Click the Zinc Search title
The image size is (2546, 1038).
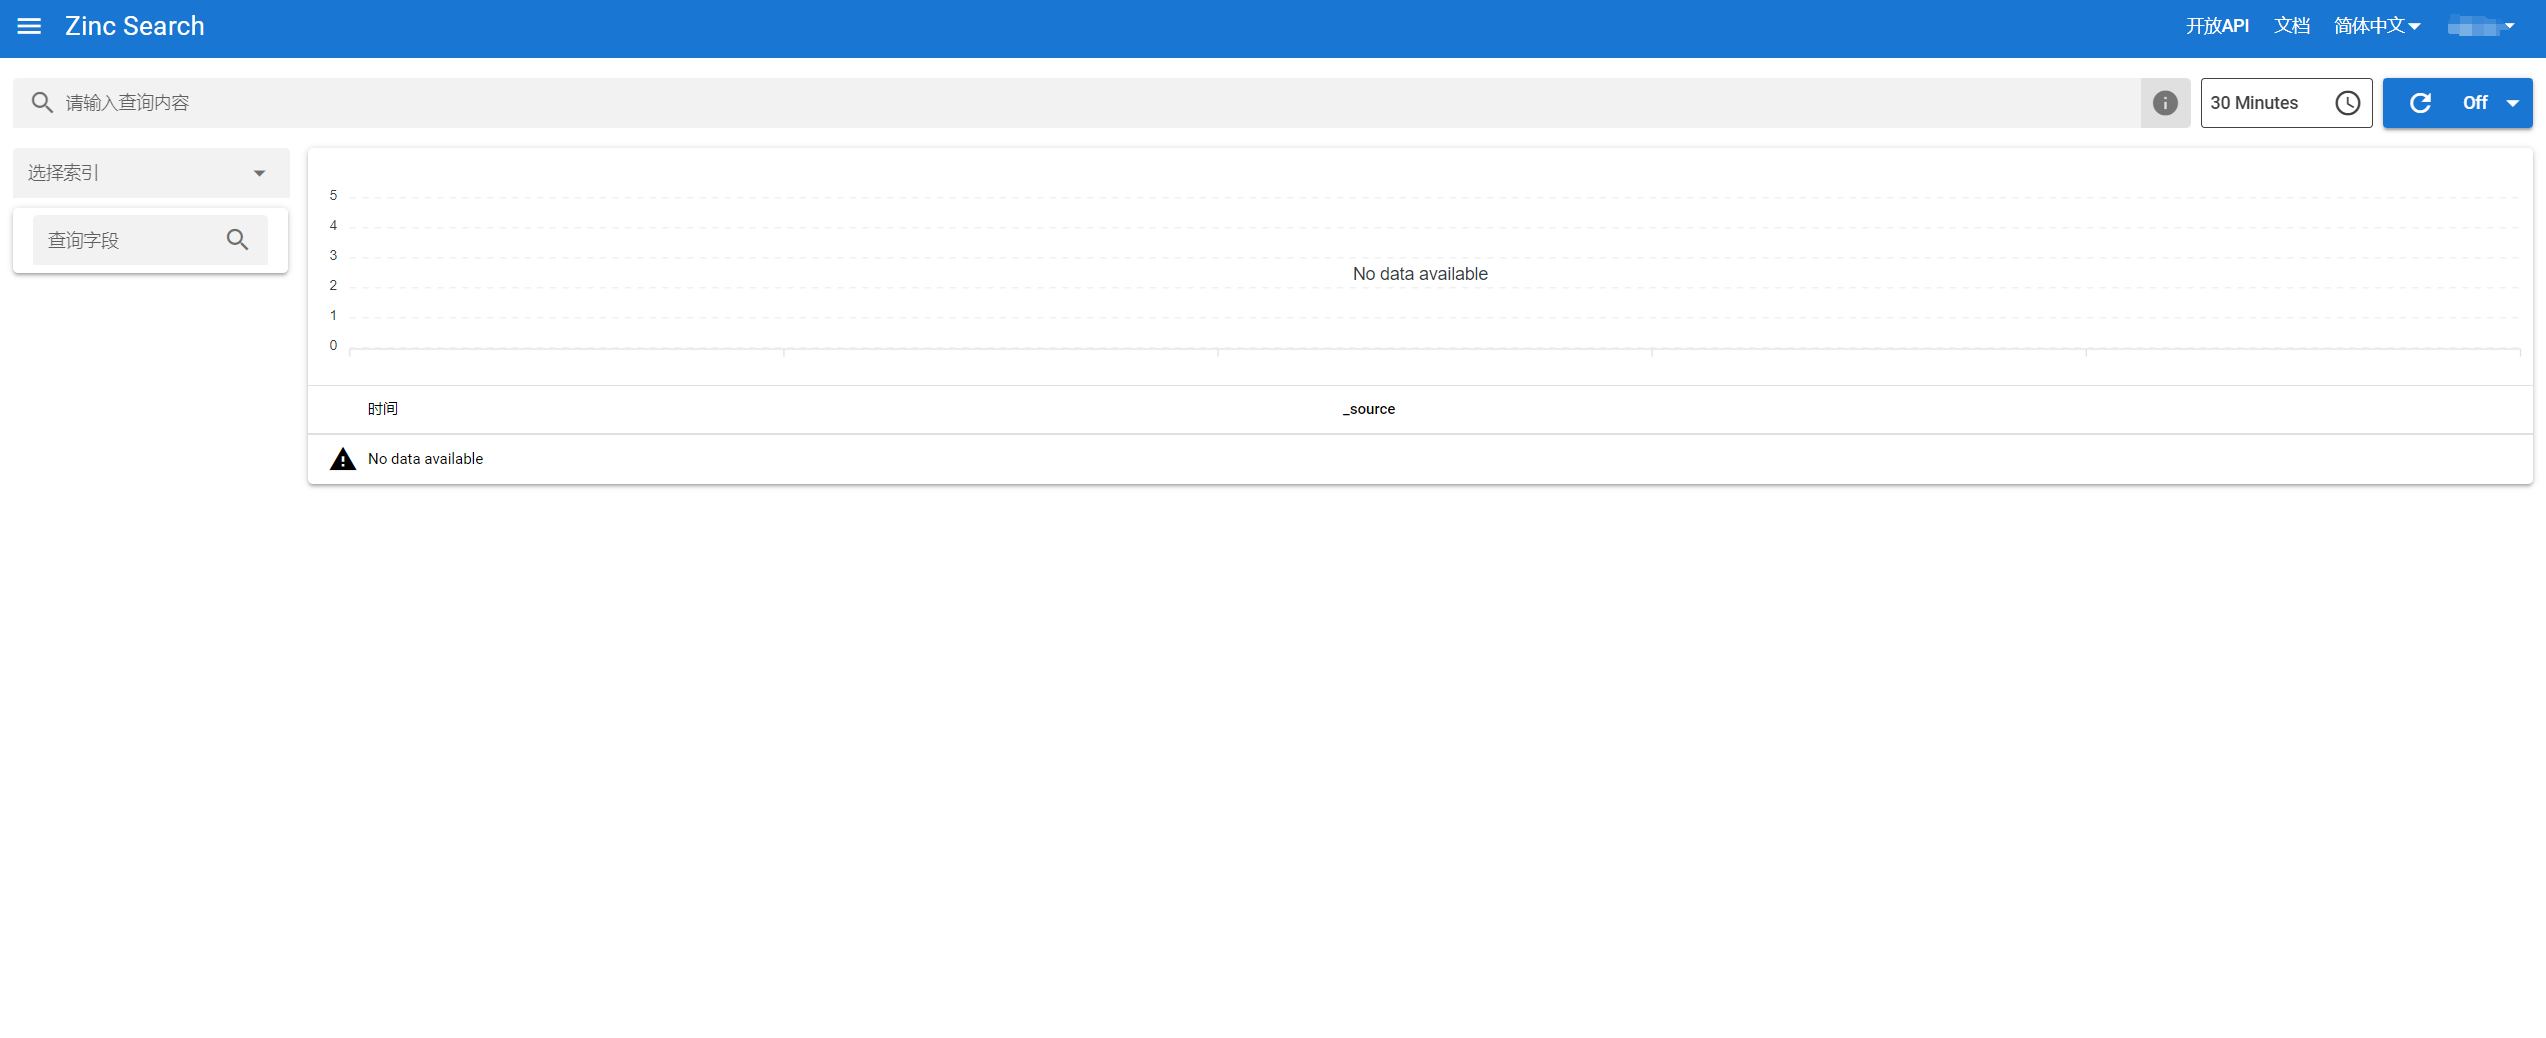click(x=135, y=26)
